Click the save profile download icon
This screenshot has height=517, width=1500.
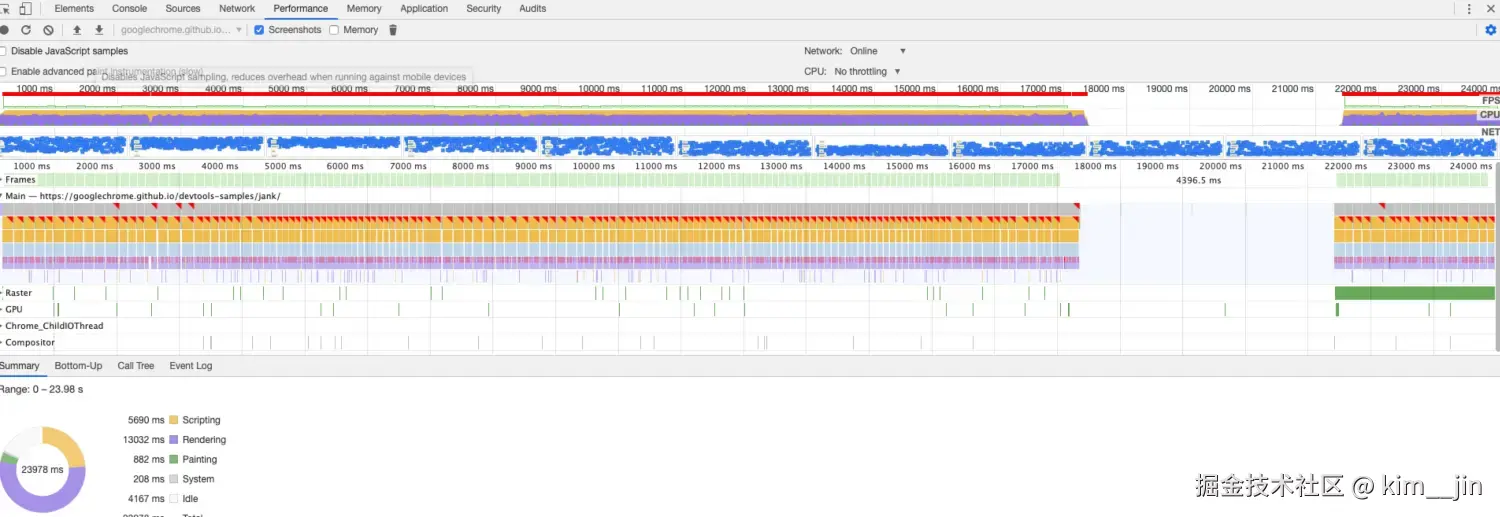[x=99, y=30]
